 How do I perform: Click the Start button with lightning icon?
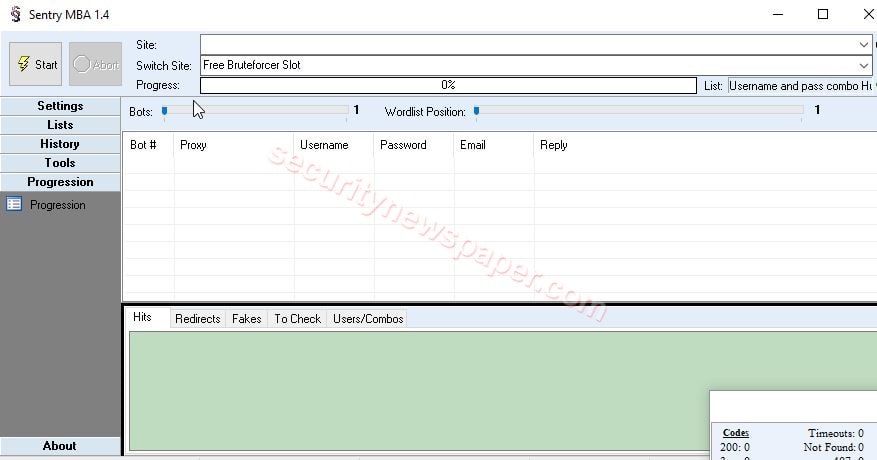click(x=36, y=64)
